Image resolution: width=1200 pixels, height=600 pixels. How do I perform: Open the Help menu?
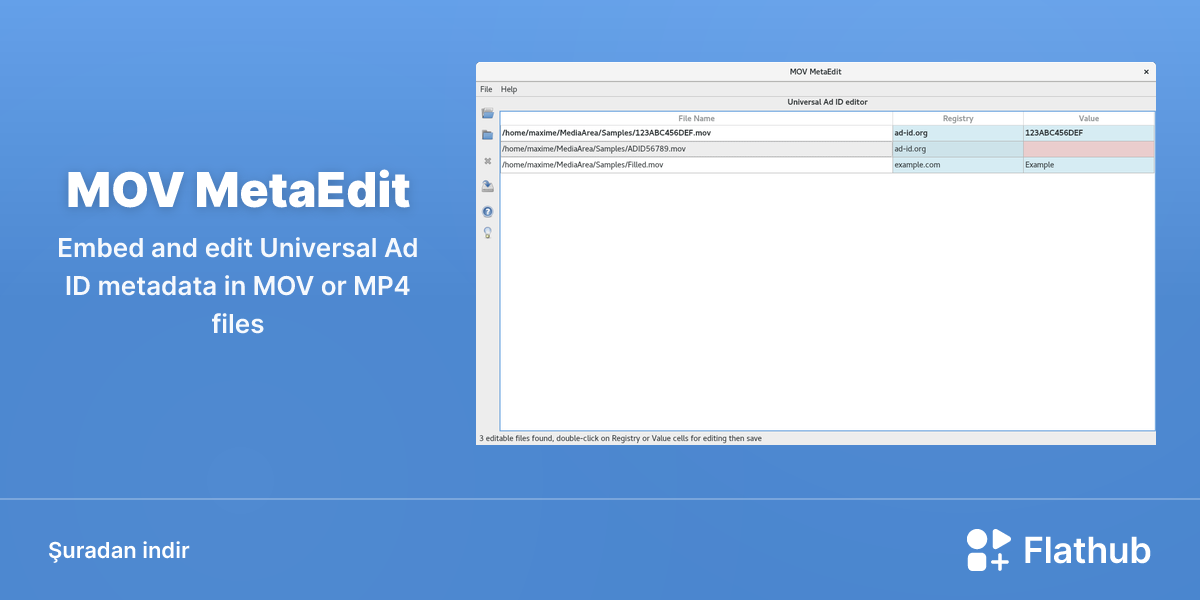coord(509,89)
